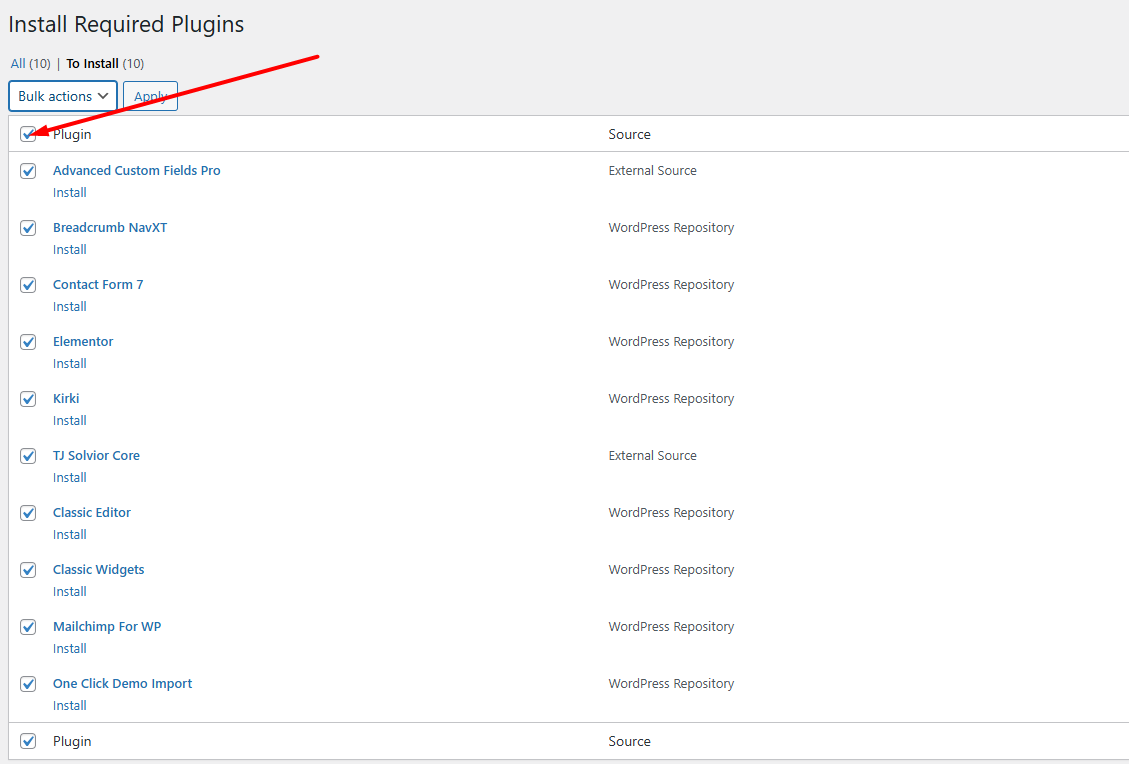Click the Install Required Plugins page heading

[x=126, y=24]
